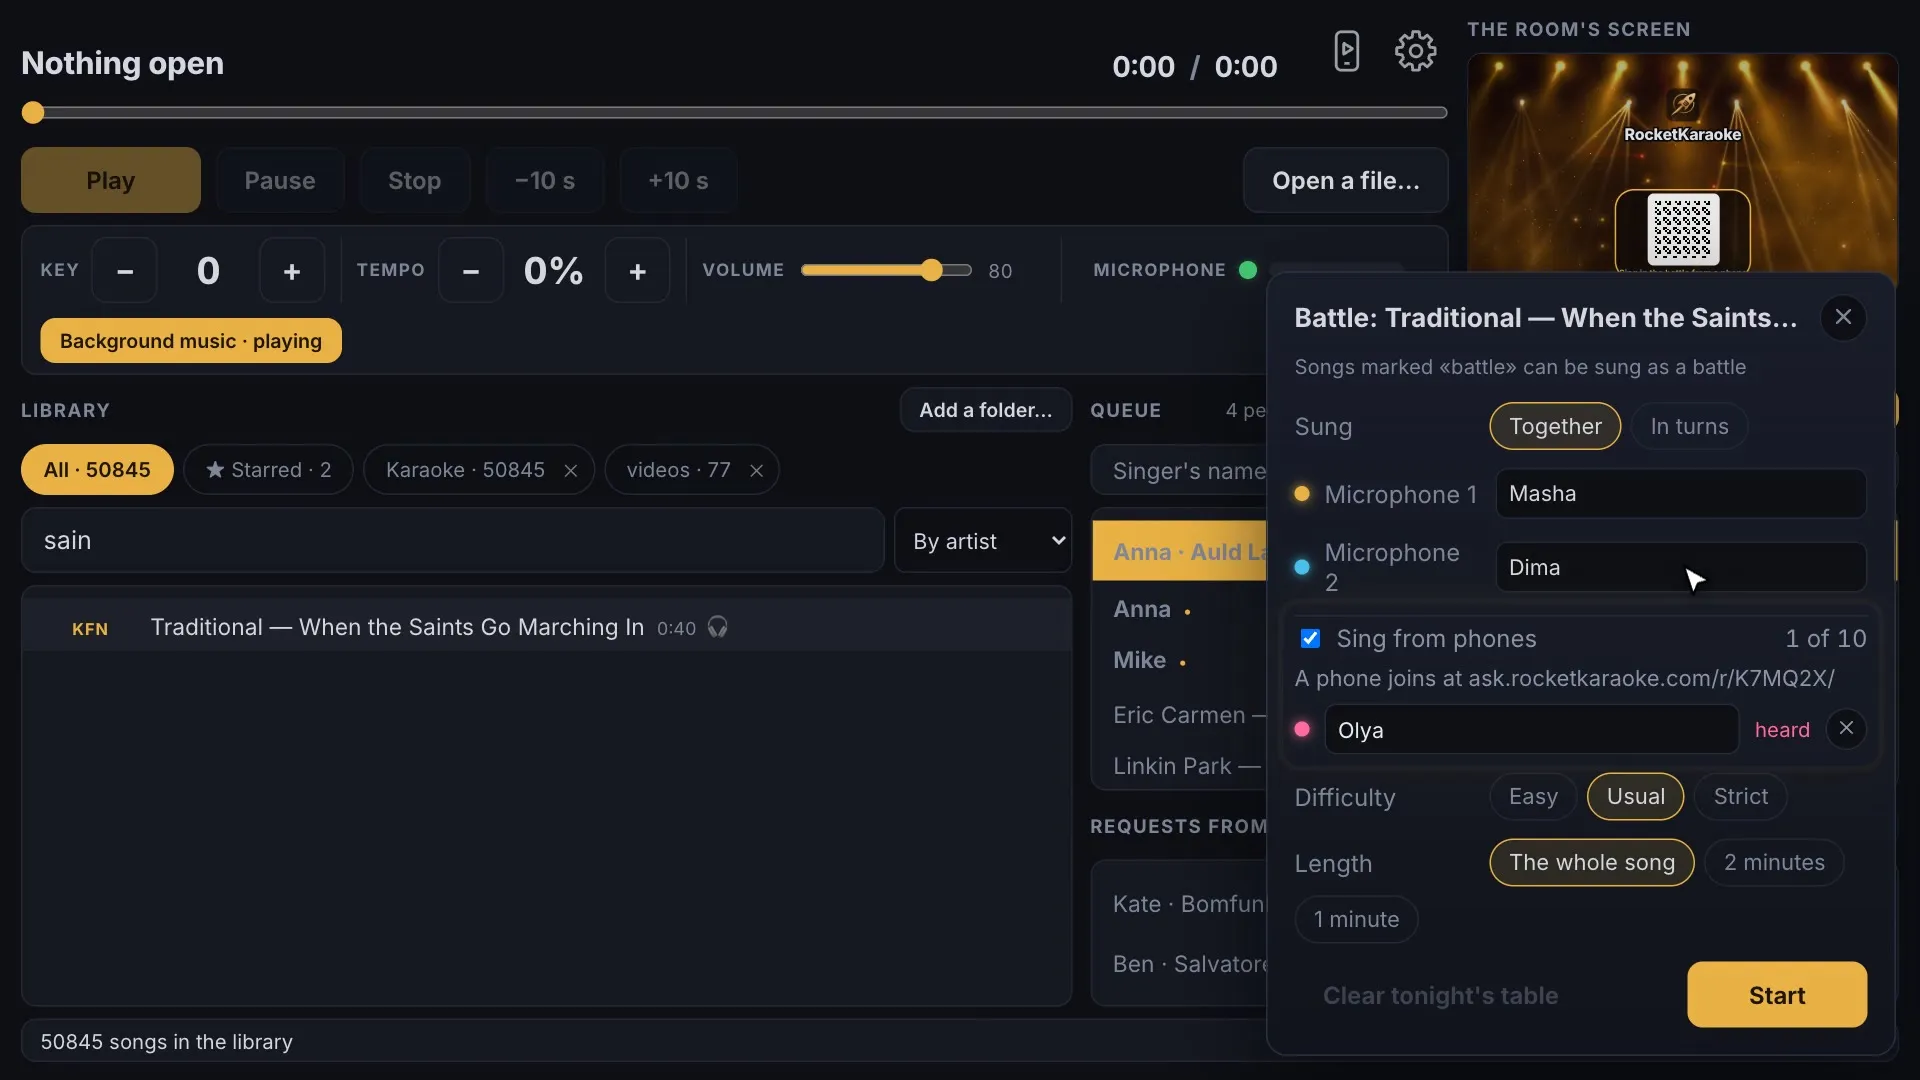
Task: Choose Strict difficulty
Action: click(x=1740, y=797)
